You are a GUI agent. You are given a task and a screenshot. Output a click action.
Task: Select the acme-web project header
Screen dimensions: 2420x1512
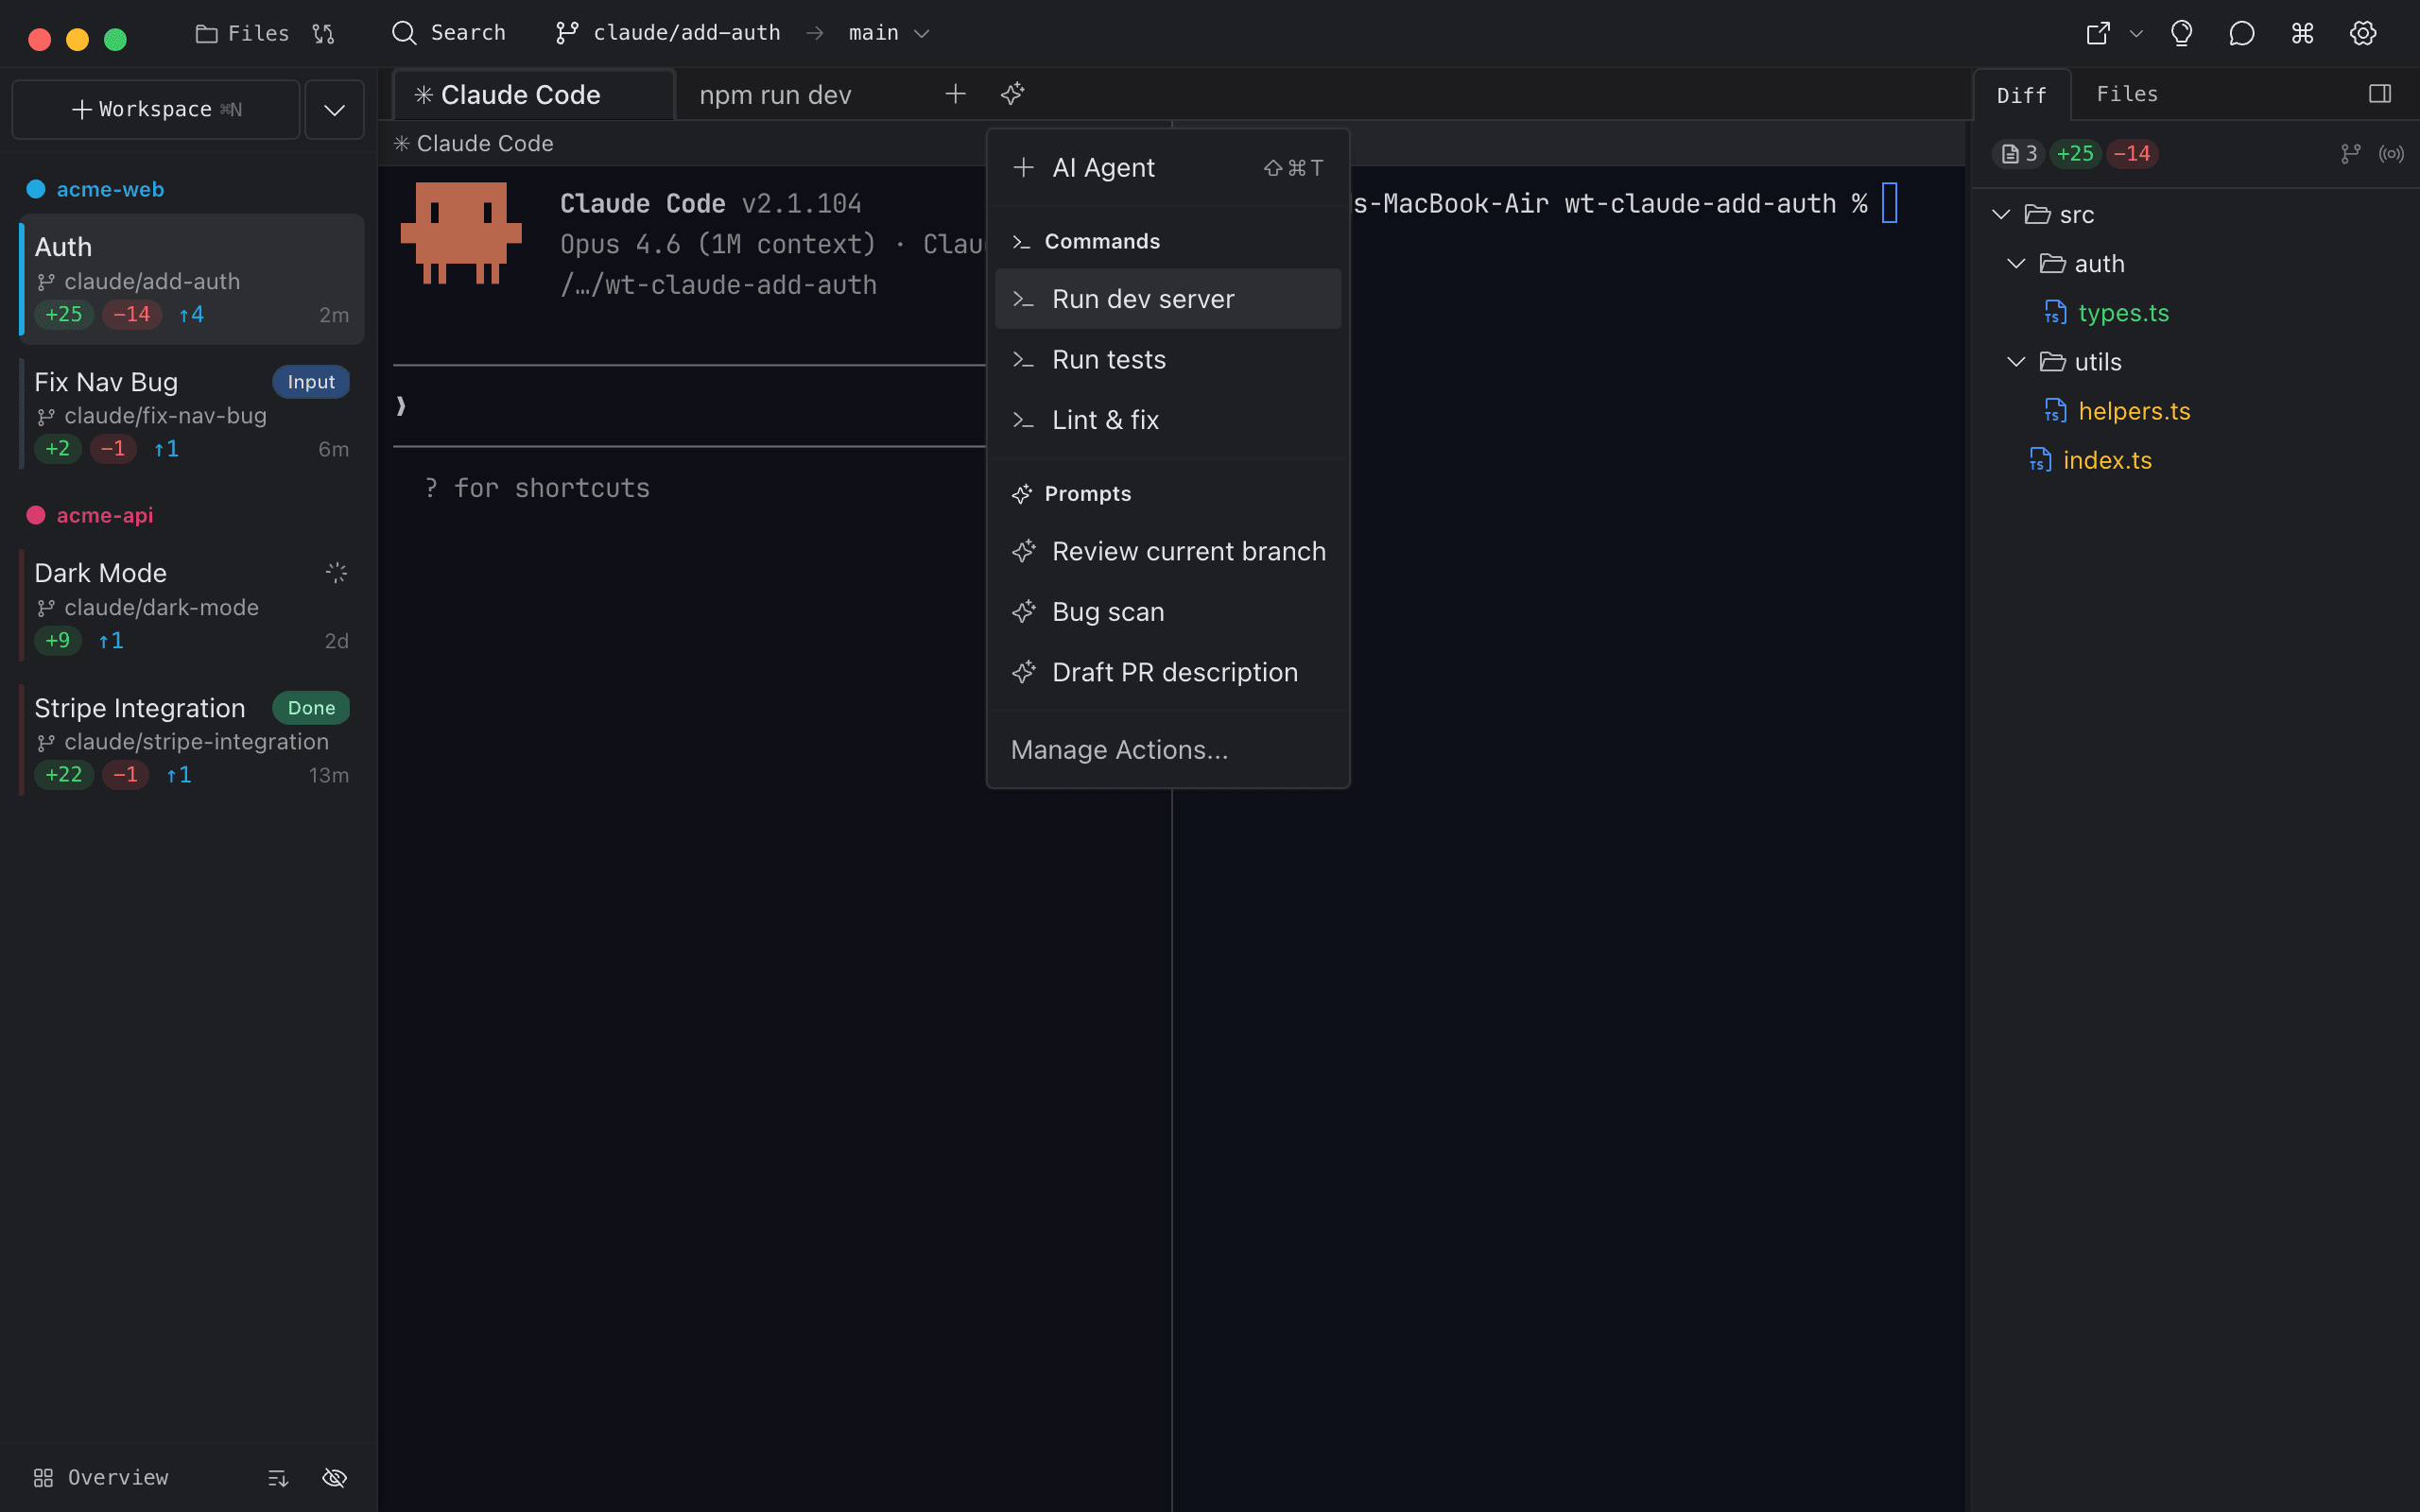(x=110, y=189)
